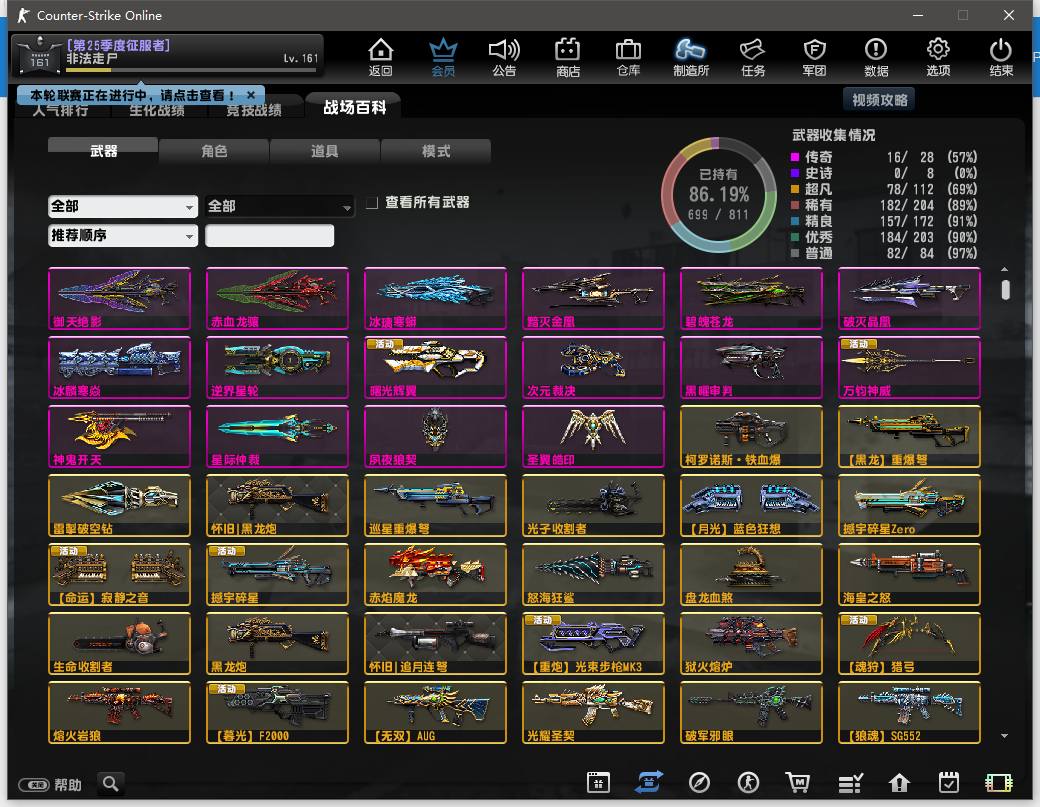Click the 86.19% collection progress ring
This screenshot has width=1040, height=807.
(x=719, y=194)
